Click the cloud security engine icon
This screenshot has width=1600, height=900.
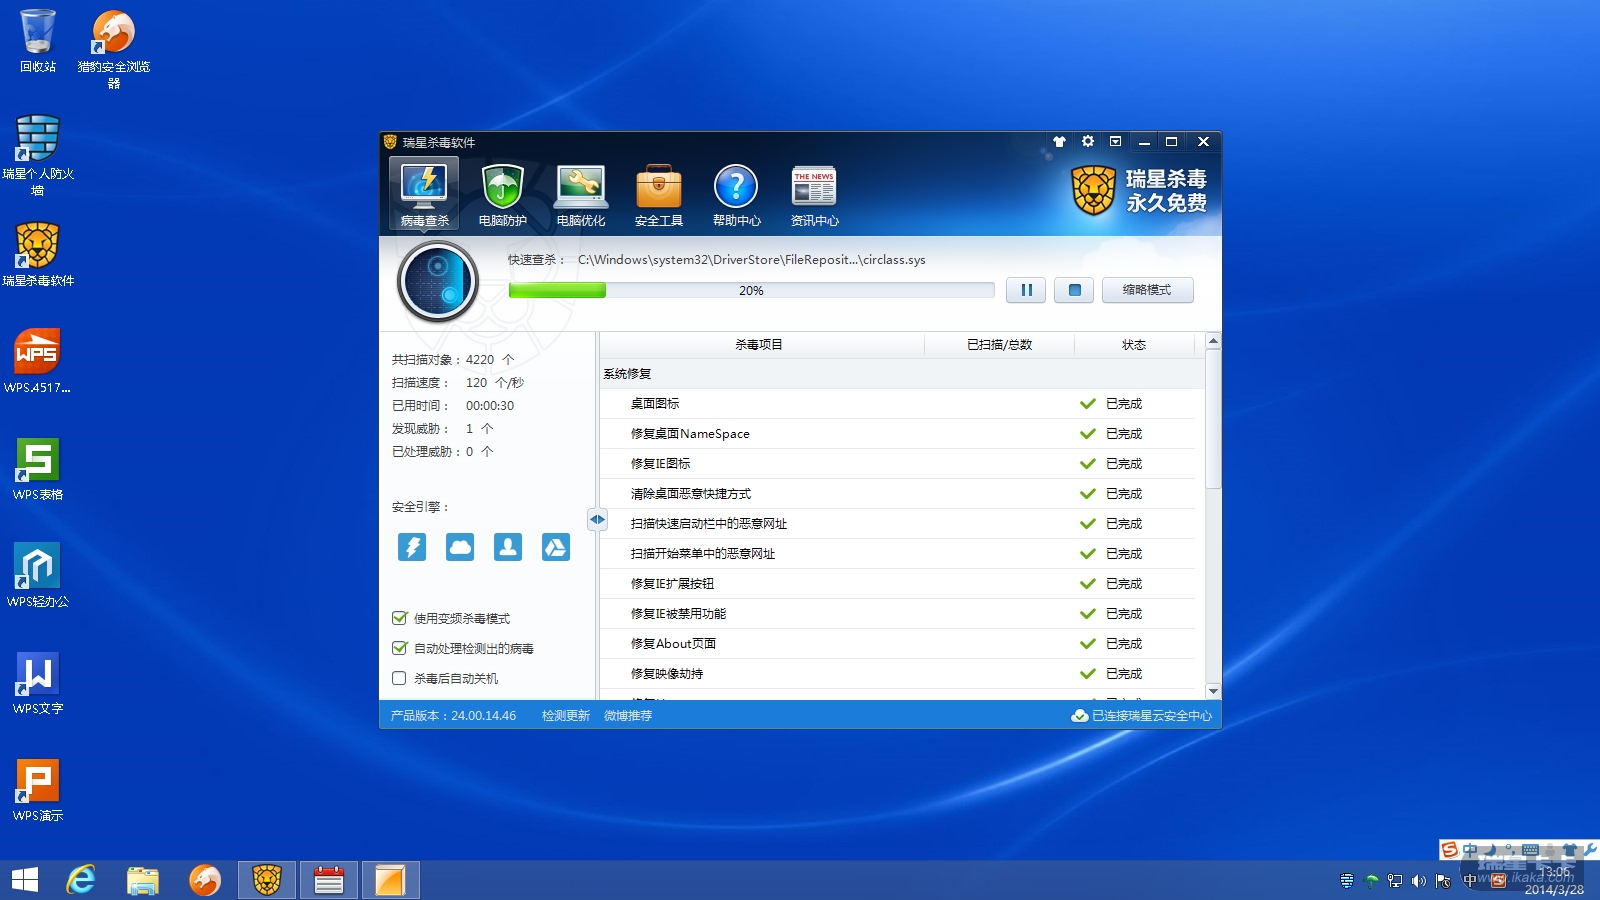(x=460, y=547)
